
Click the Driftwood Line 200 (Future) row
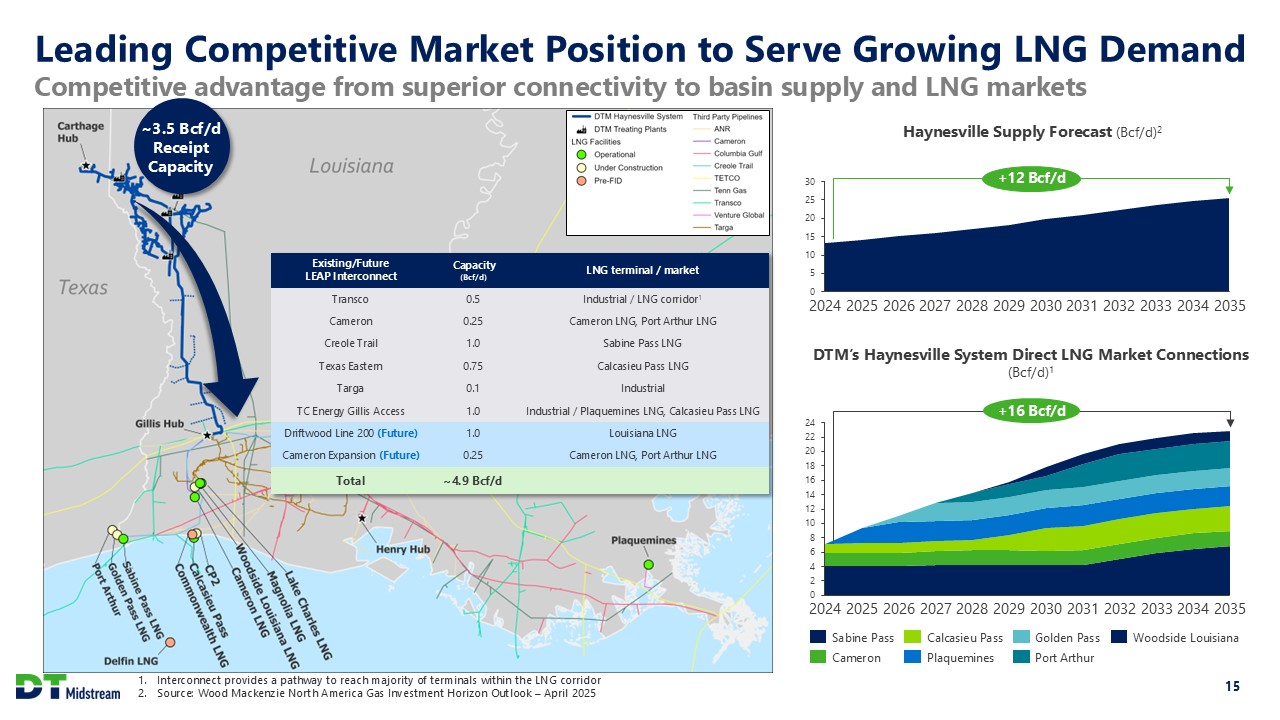(518, 433)
